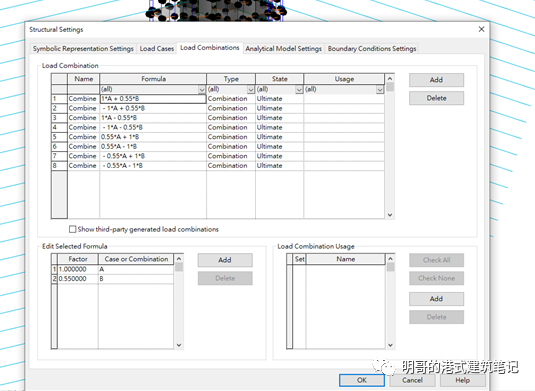Image resolution: width=535 pixels, height=391 pixels.
Task: Close the Structural Settings dialog
Action: (481, 29)
